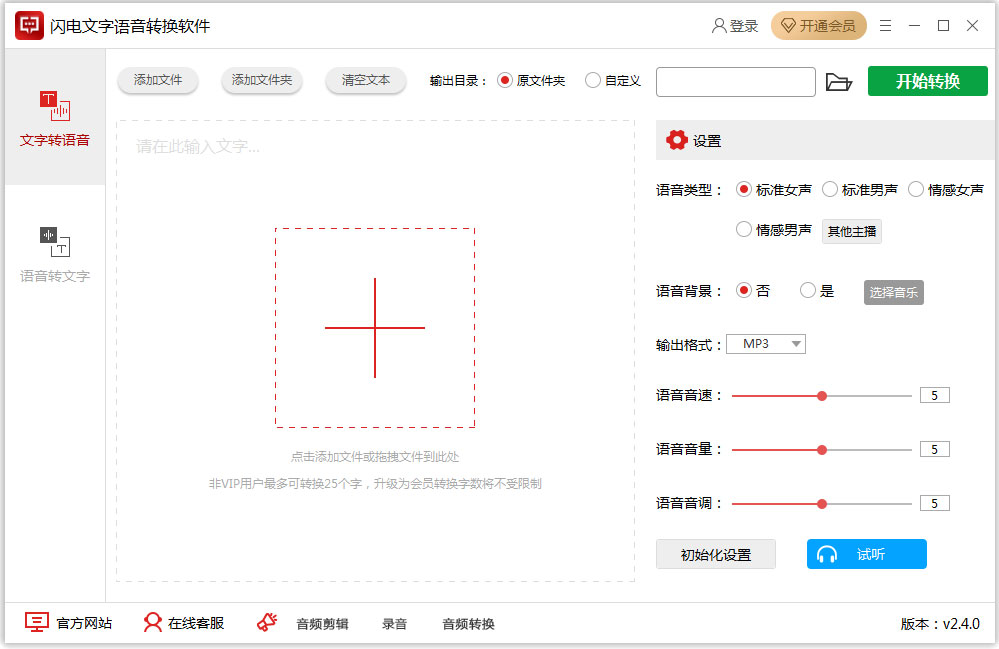
Task: Click the red settings gear icon
Action: coord(677,140)
